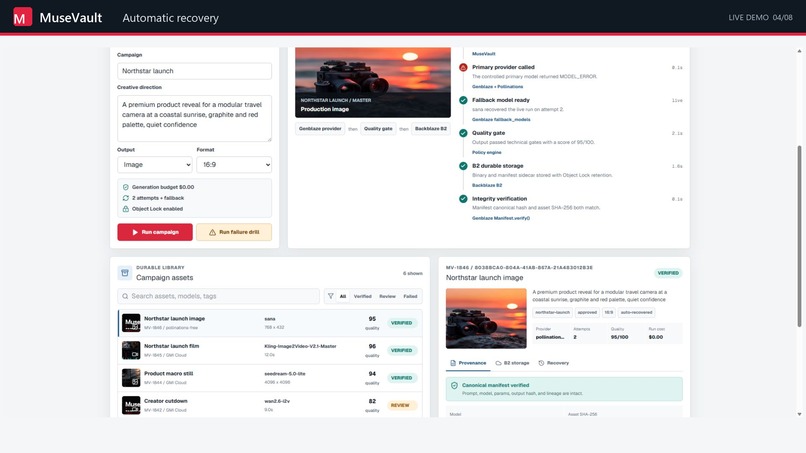Open the Output dropdown set to Image
806x453 pixels.
click(x=155, y=165)
